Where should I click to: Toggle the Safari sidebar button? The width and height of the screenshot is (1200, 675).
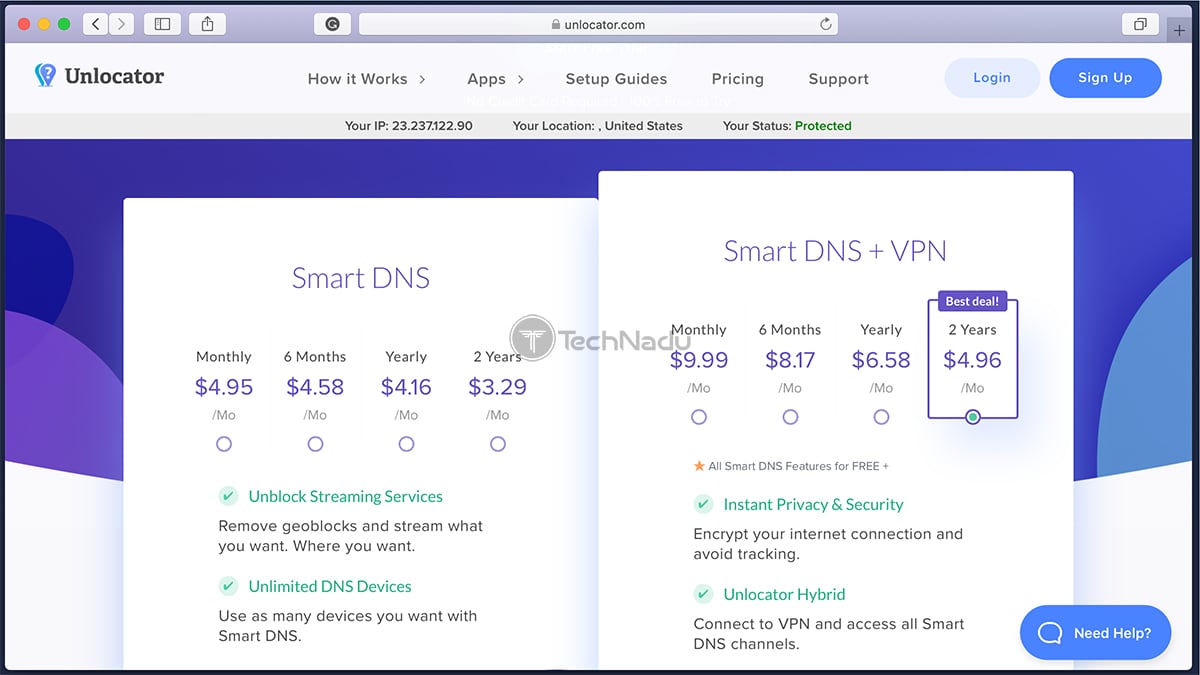pos(162,24)
